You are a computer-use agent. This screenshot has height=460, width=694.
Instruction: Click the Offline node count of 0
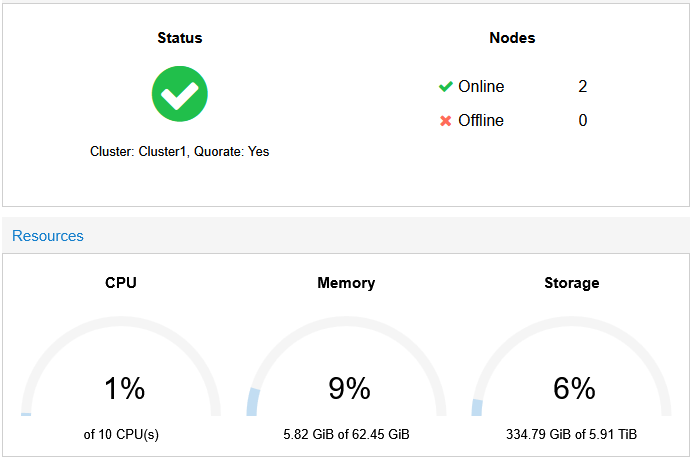pyautogui.click(x=582, y=120)
